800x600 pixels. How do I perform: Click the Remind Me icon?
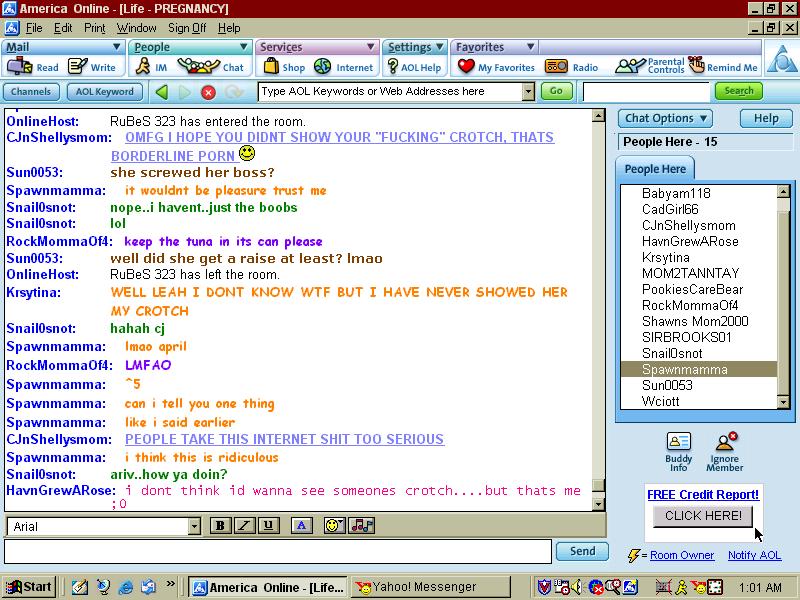(x=696, y=65)
